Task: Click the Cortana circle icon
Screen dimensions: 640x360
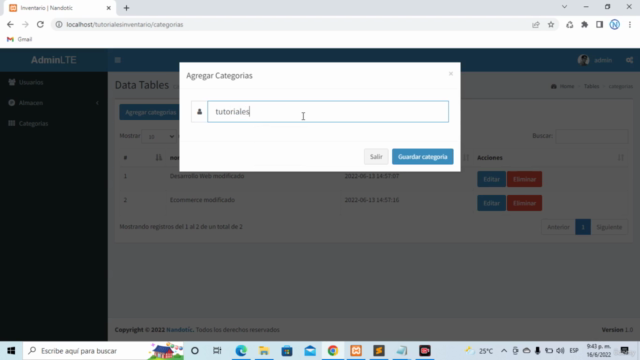Action: (195, 351)
